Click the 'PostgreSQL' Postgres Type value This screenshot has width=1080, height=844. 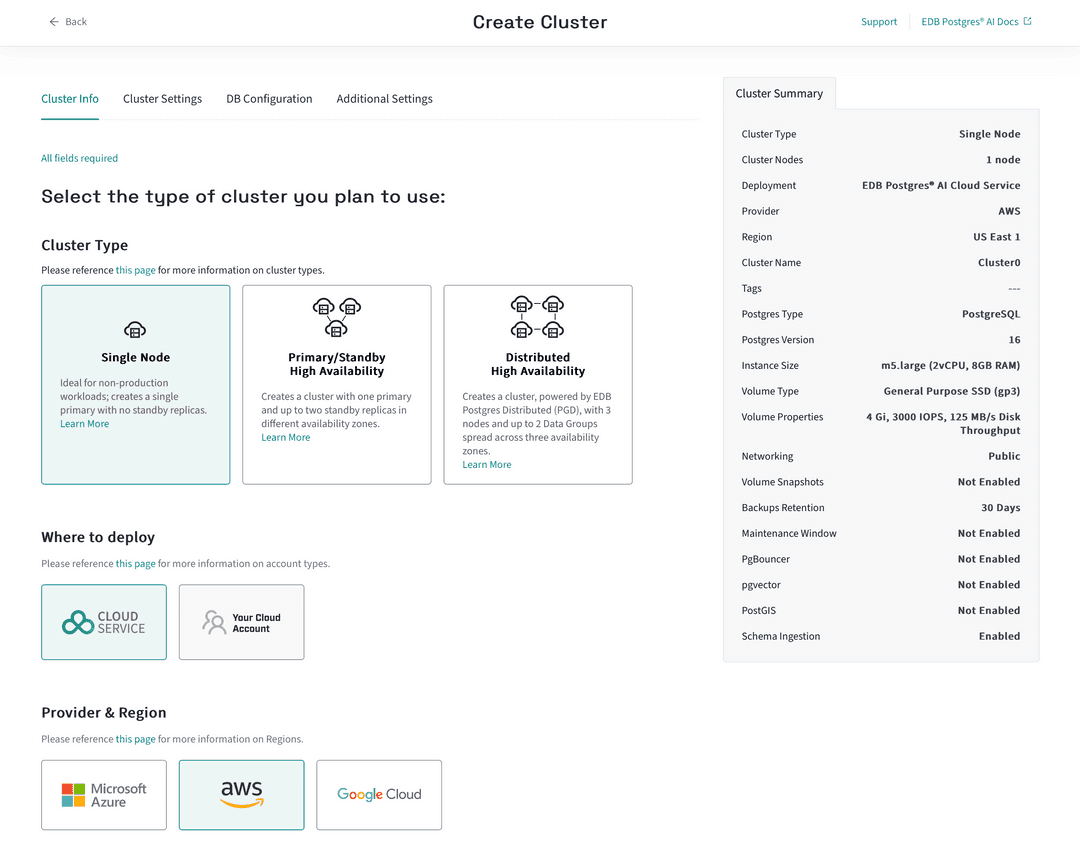991,314
